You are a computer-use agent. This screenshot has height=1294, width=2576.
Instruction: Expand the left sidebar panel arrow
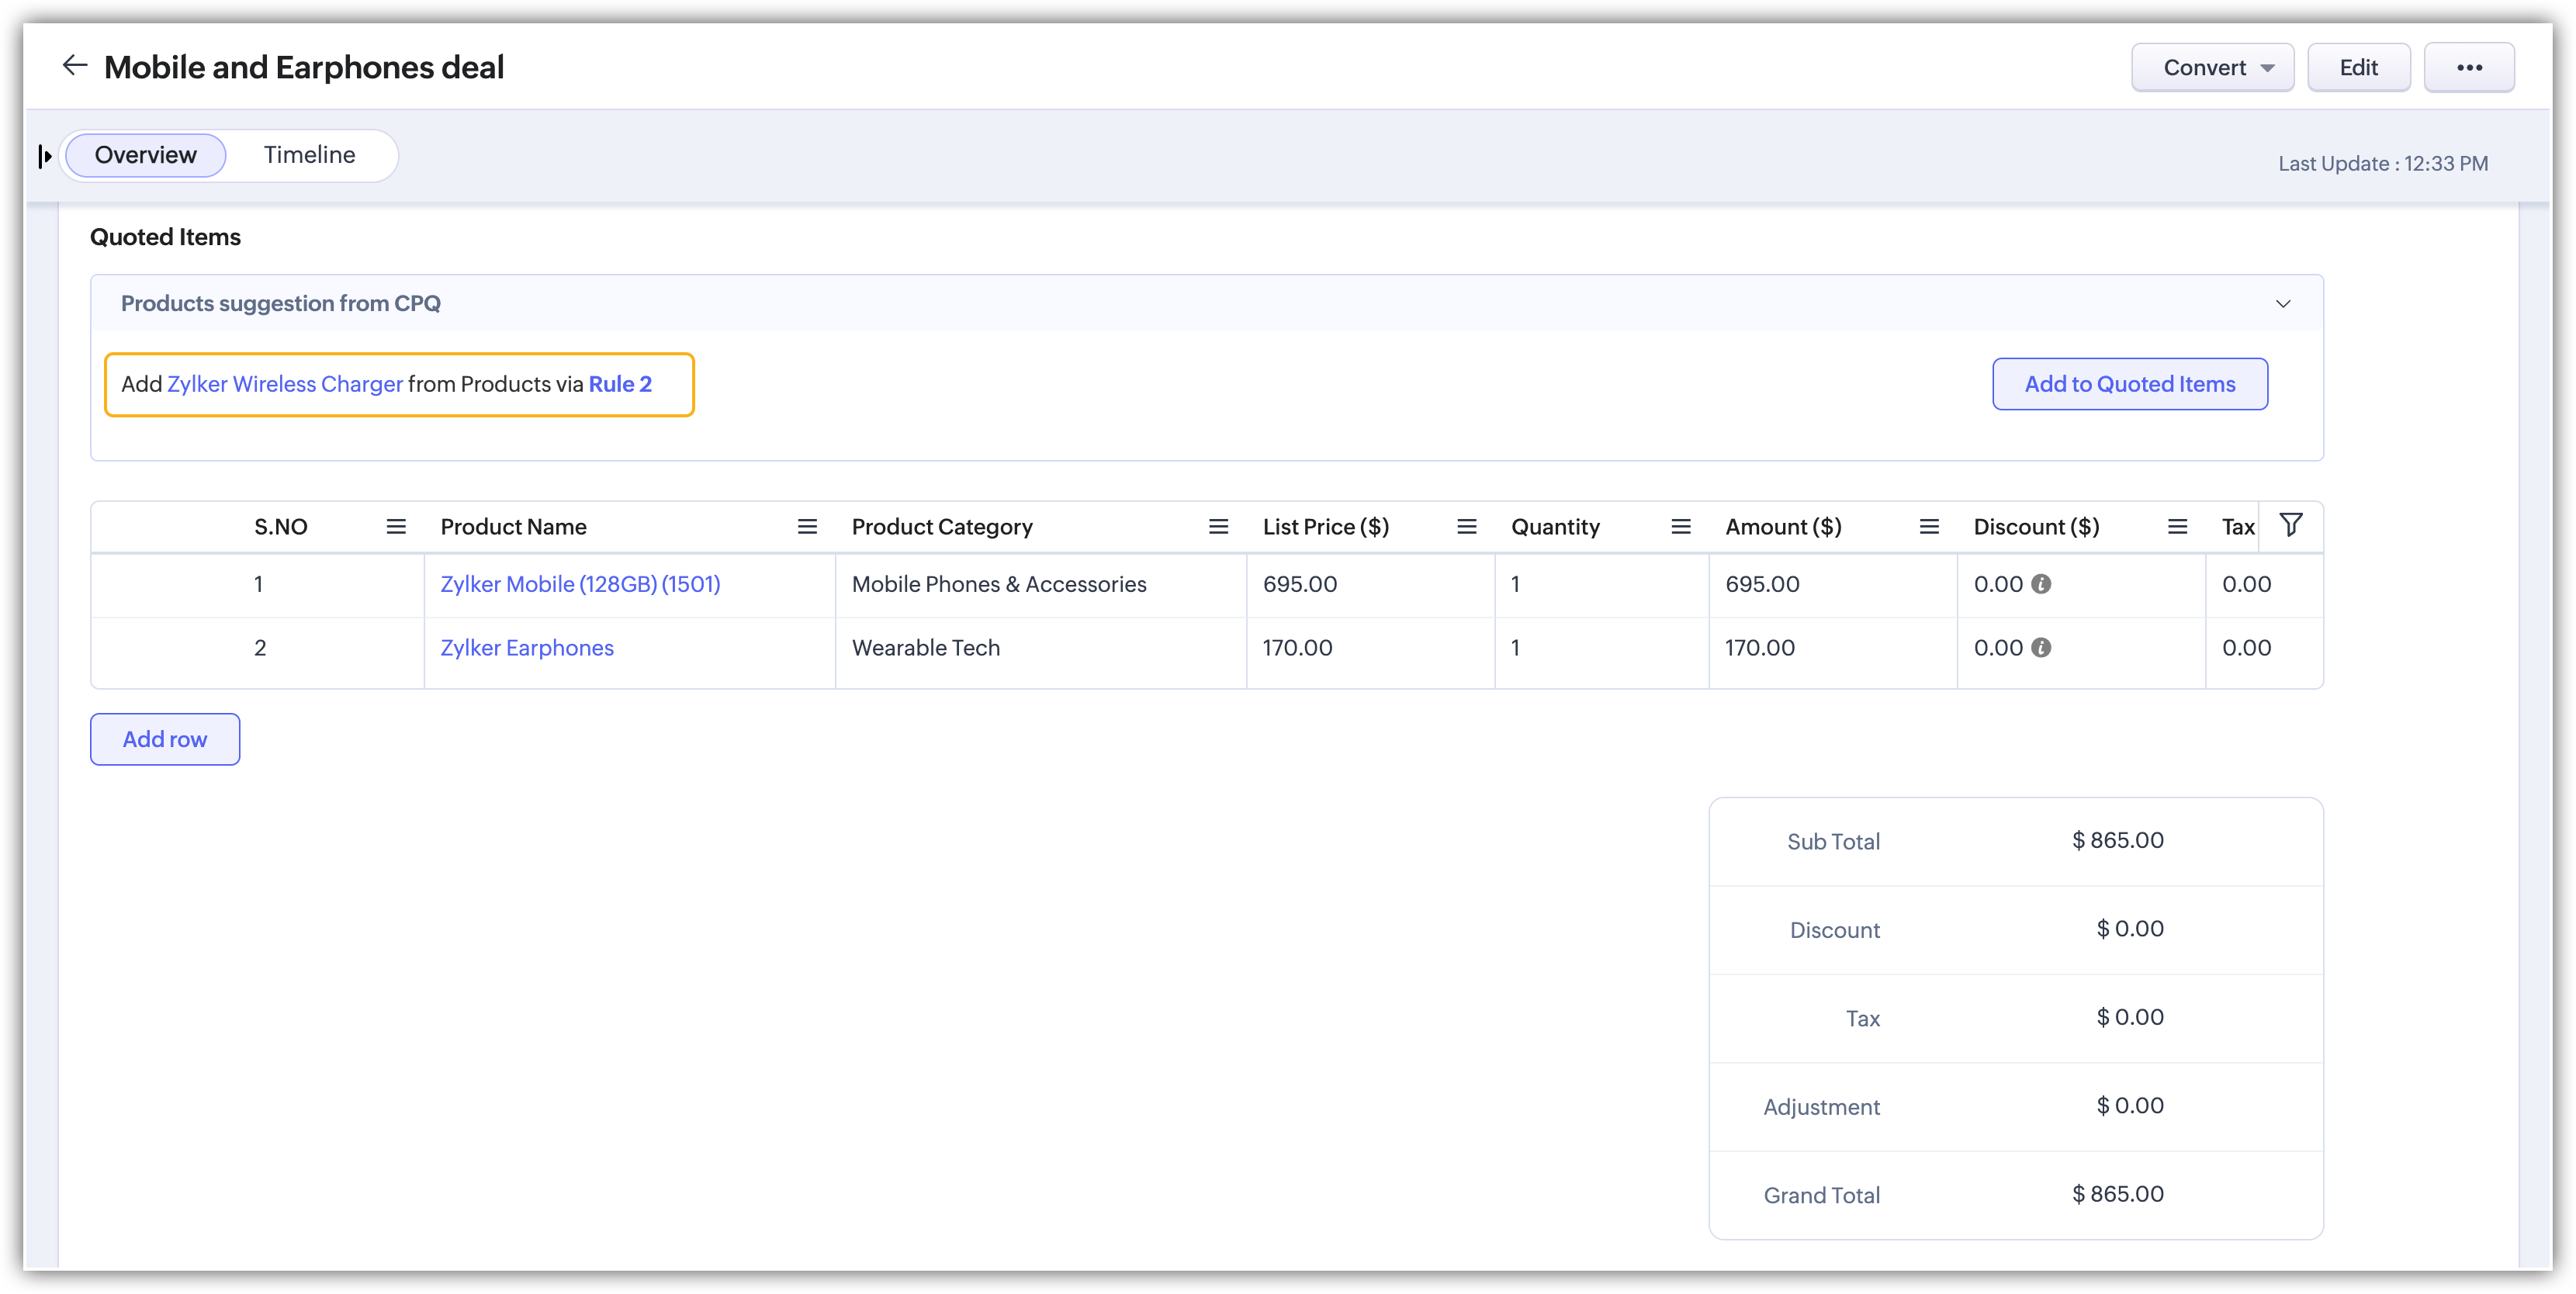pyautogui.click(x=44, y=156)
